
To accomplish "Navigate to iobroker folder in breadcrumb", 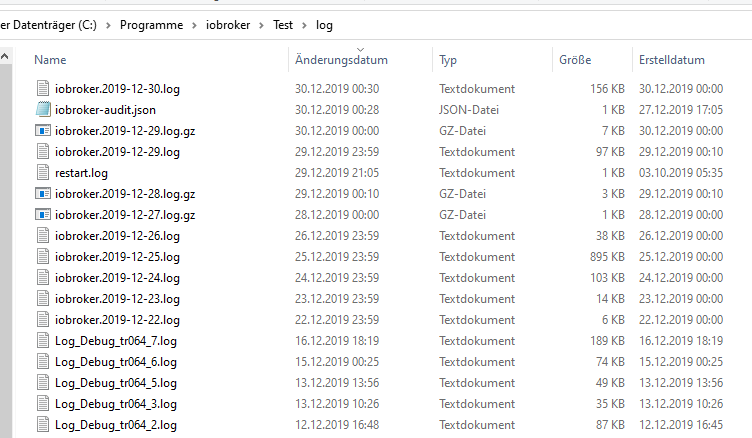I will [x=228, y=25].
